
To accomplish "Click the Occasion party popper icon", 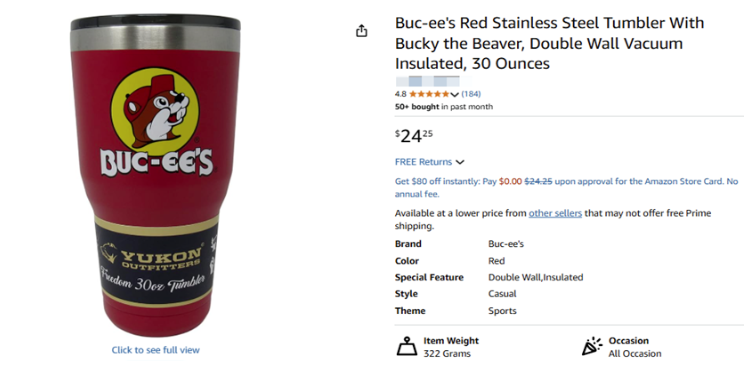I will (x=592, y=346).
